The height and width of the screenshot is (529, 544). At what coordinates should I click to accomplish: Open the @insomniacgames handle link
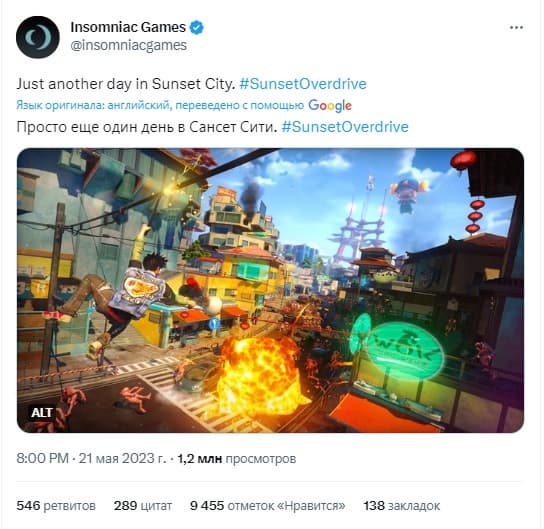tap(128, 45)
